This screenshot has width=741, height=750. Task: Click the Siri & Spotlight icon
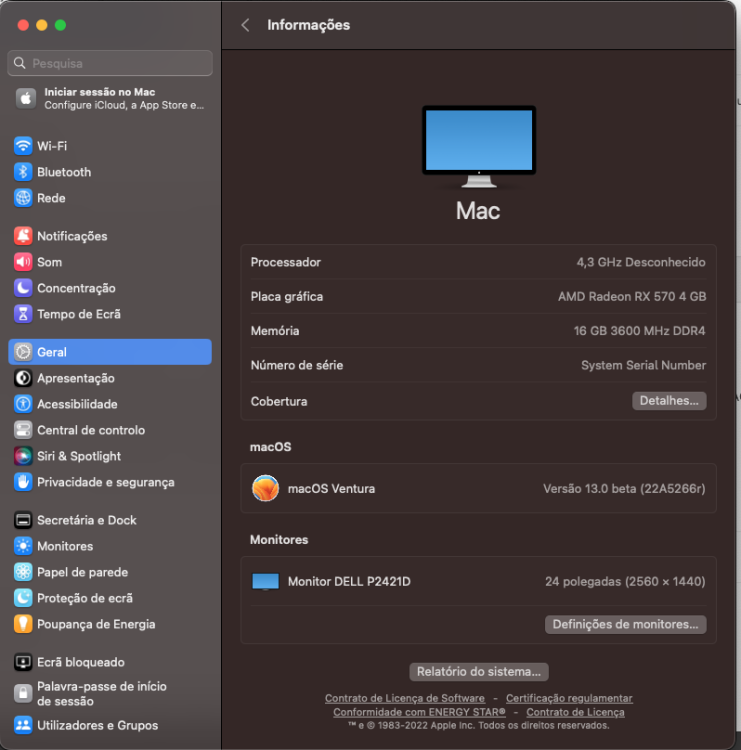(23, 456)
